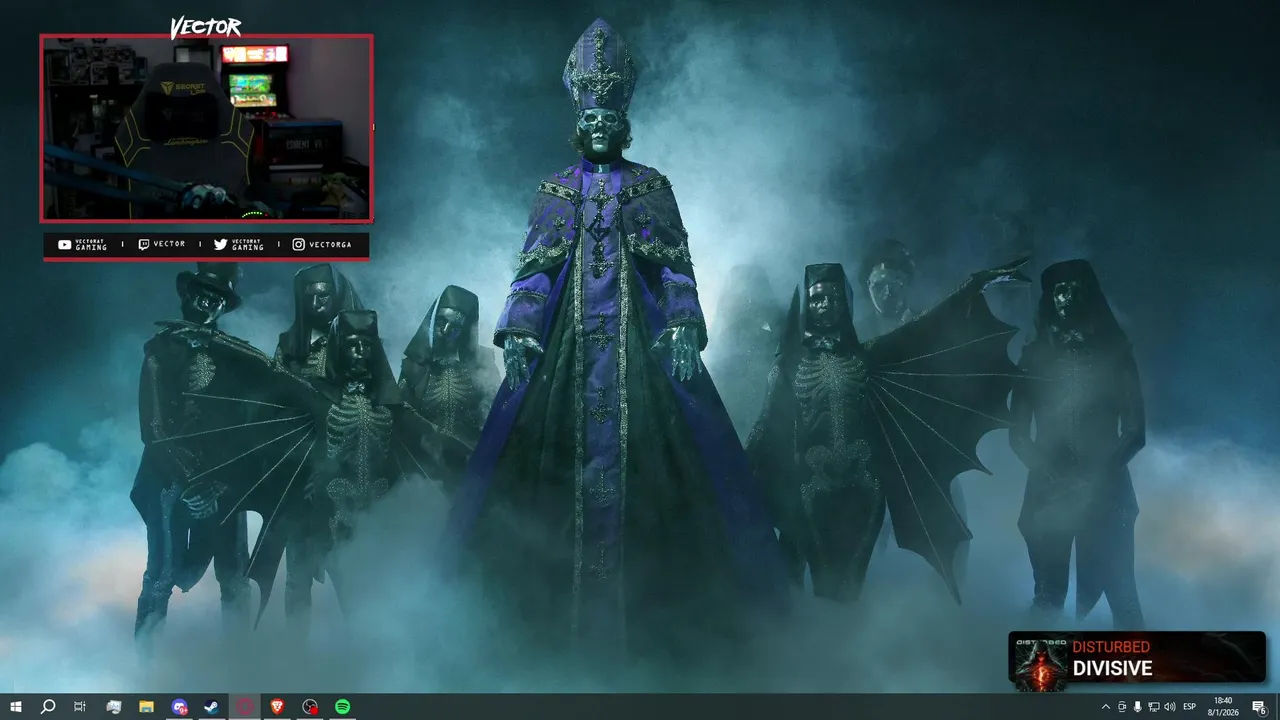Open the network status tray icon

[x=1153, y=707]
